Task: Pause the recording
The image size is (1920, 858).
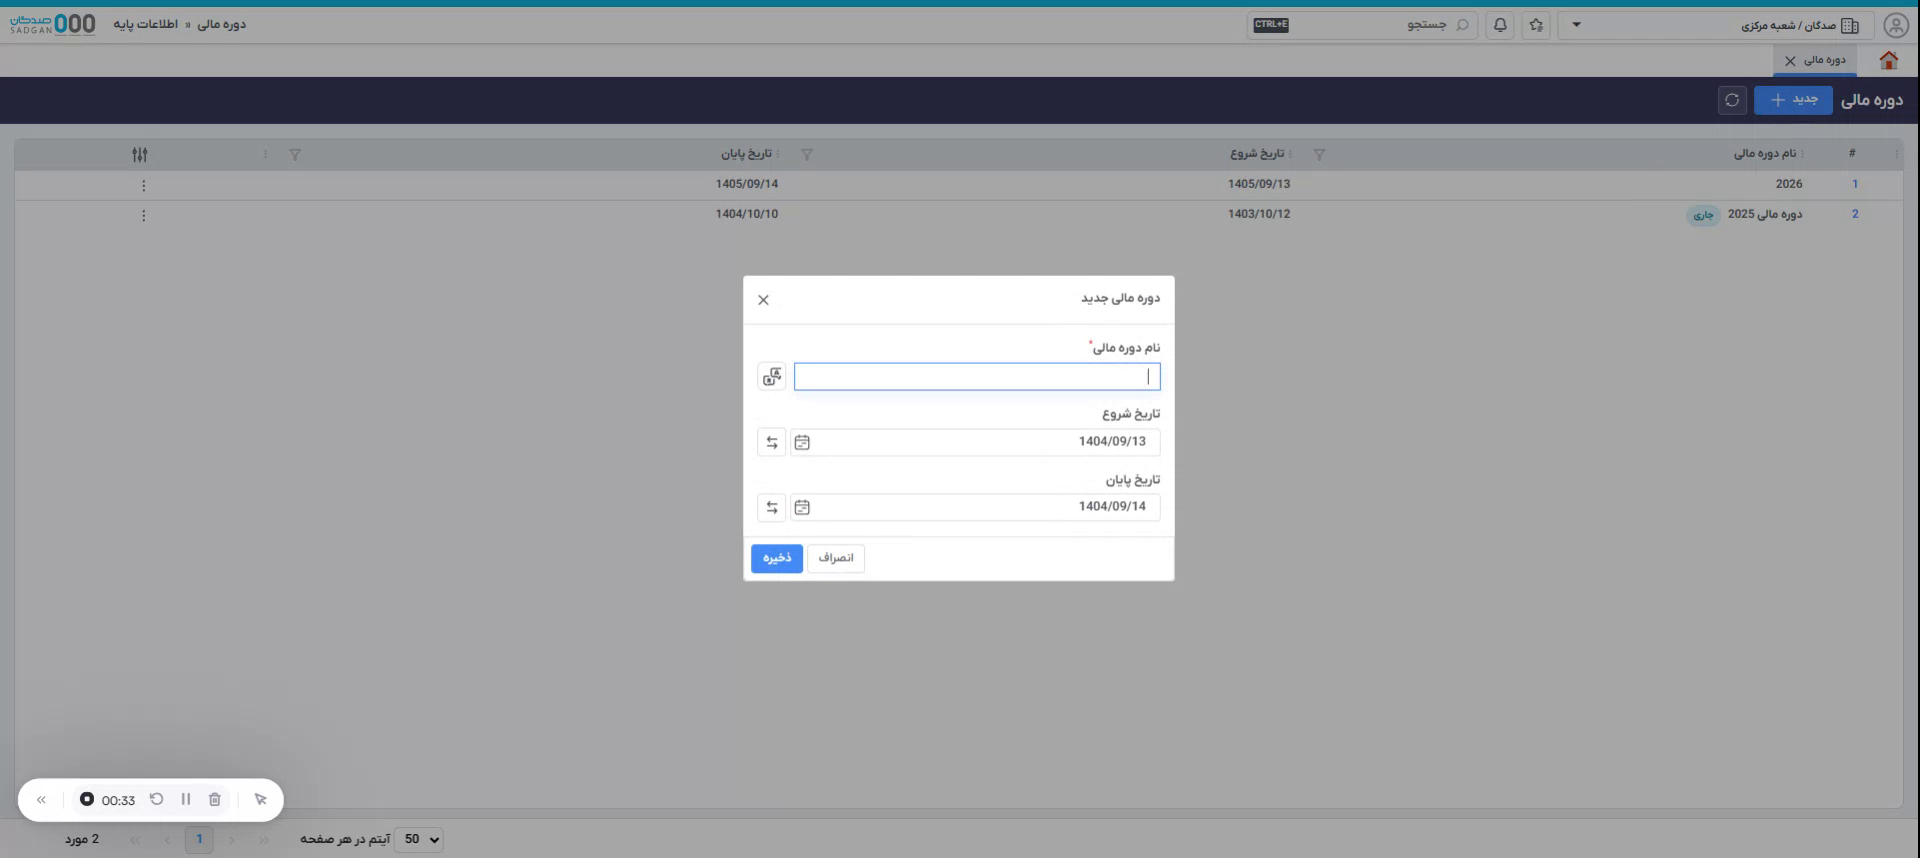Action: point(186,799)
